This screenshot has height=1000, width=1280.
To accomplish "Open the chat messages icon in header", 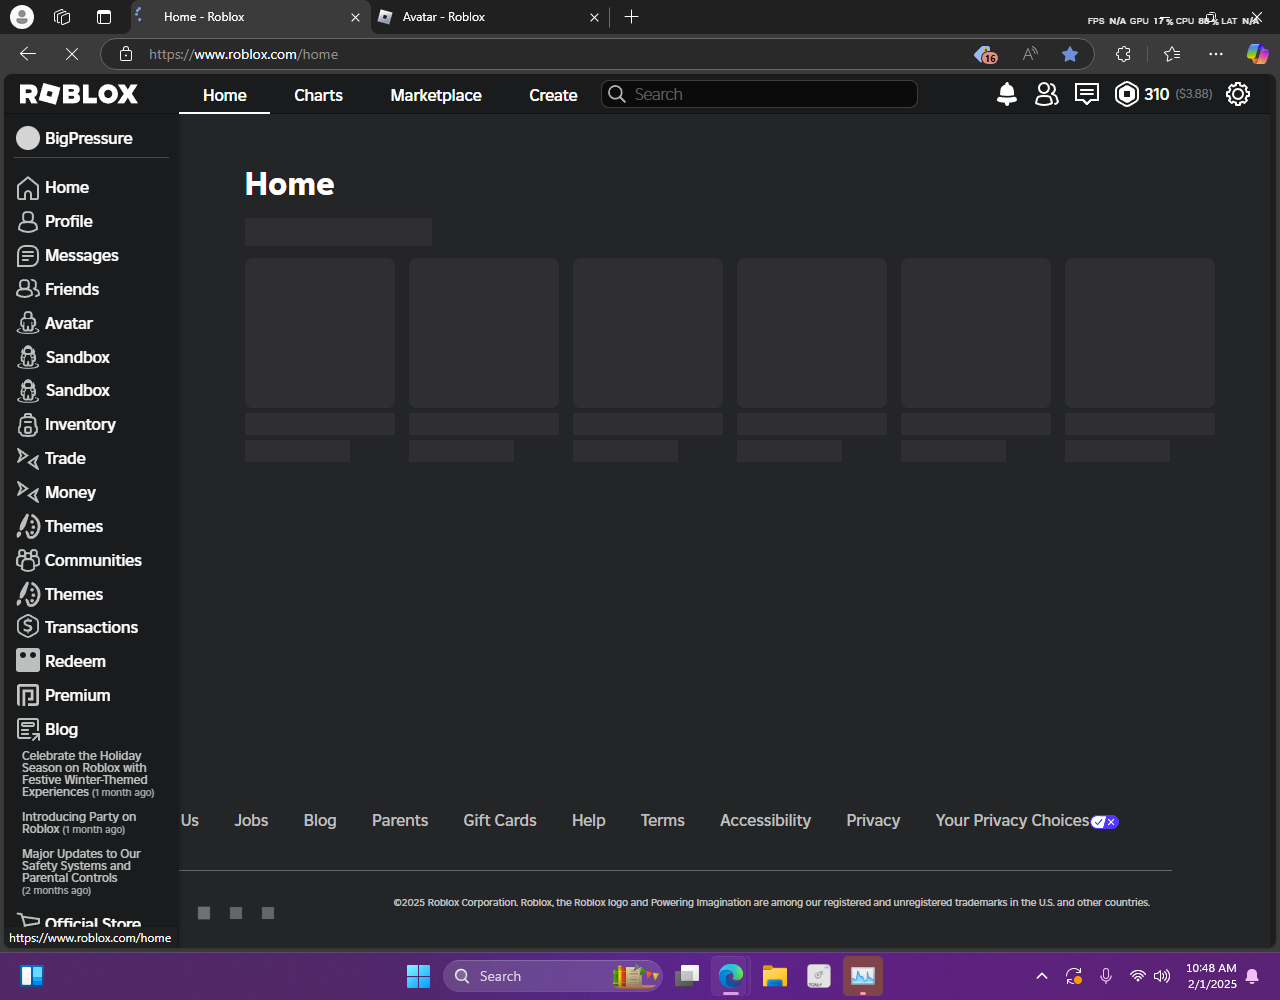I will coord(1086,94).
